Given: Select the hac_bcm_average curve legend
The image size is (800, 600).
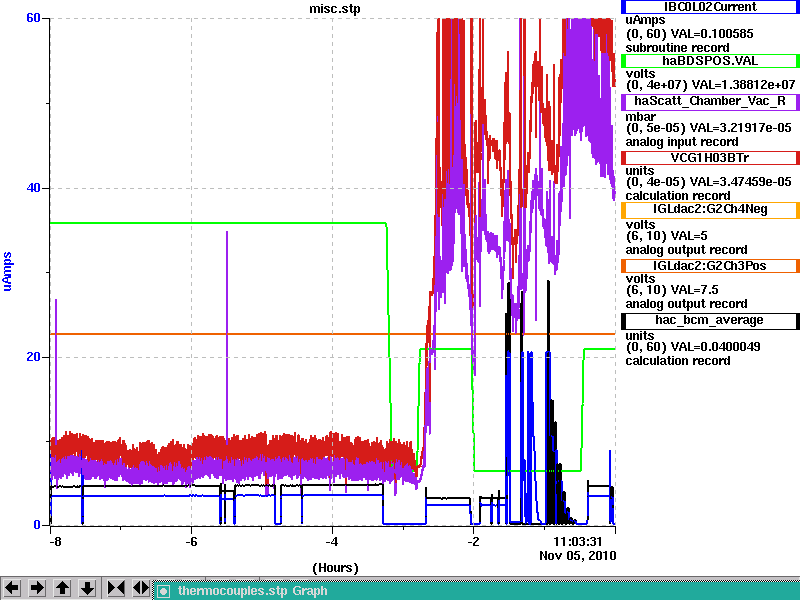Looking at the screenshot, I should point(710,320).
